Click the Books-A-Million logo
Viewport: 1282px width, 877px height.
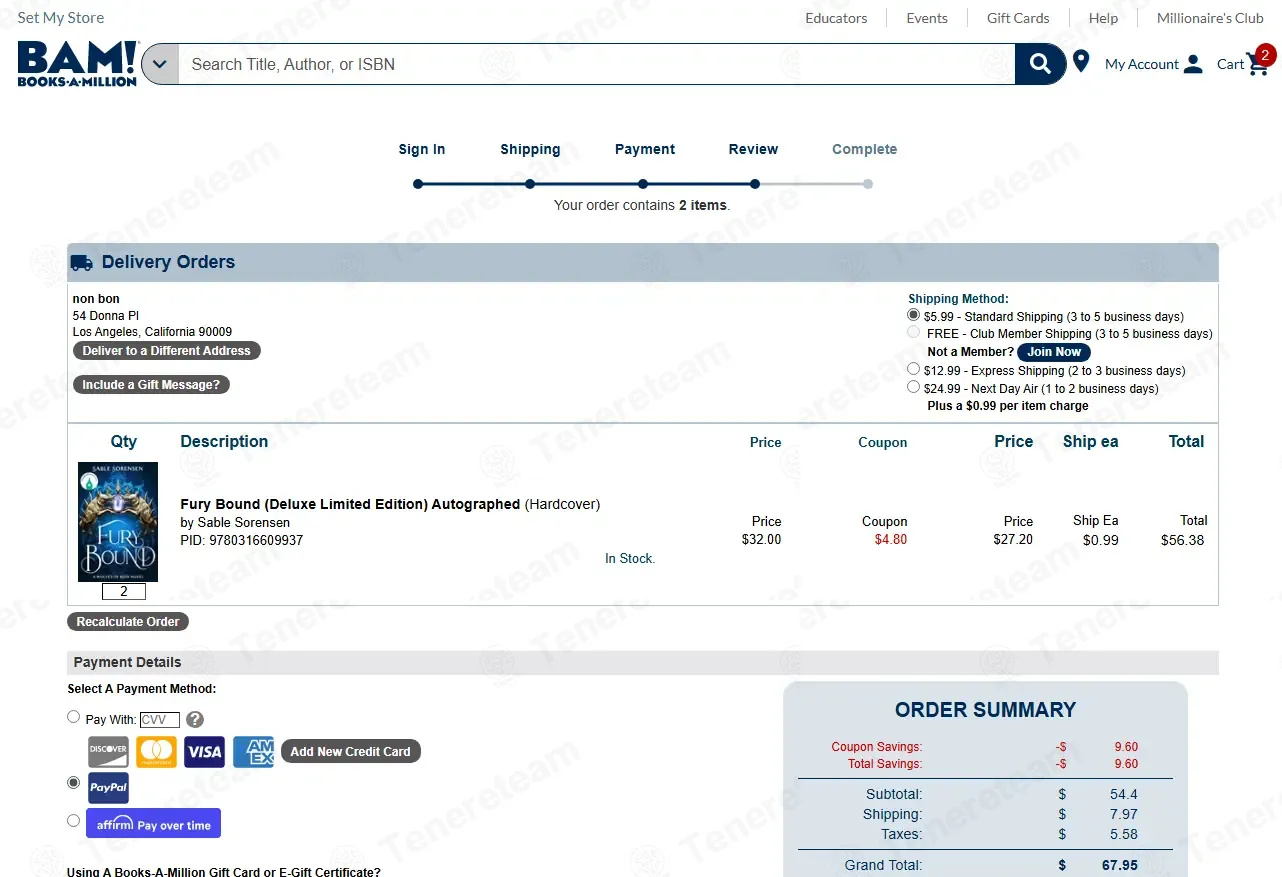pos(78,63)
